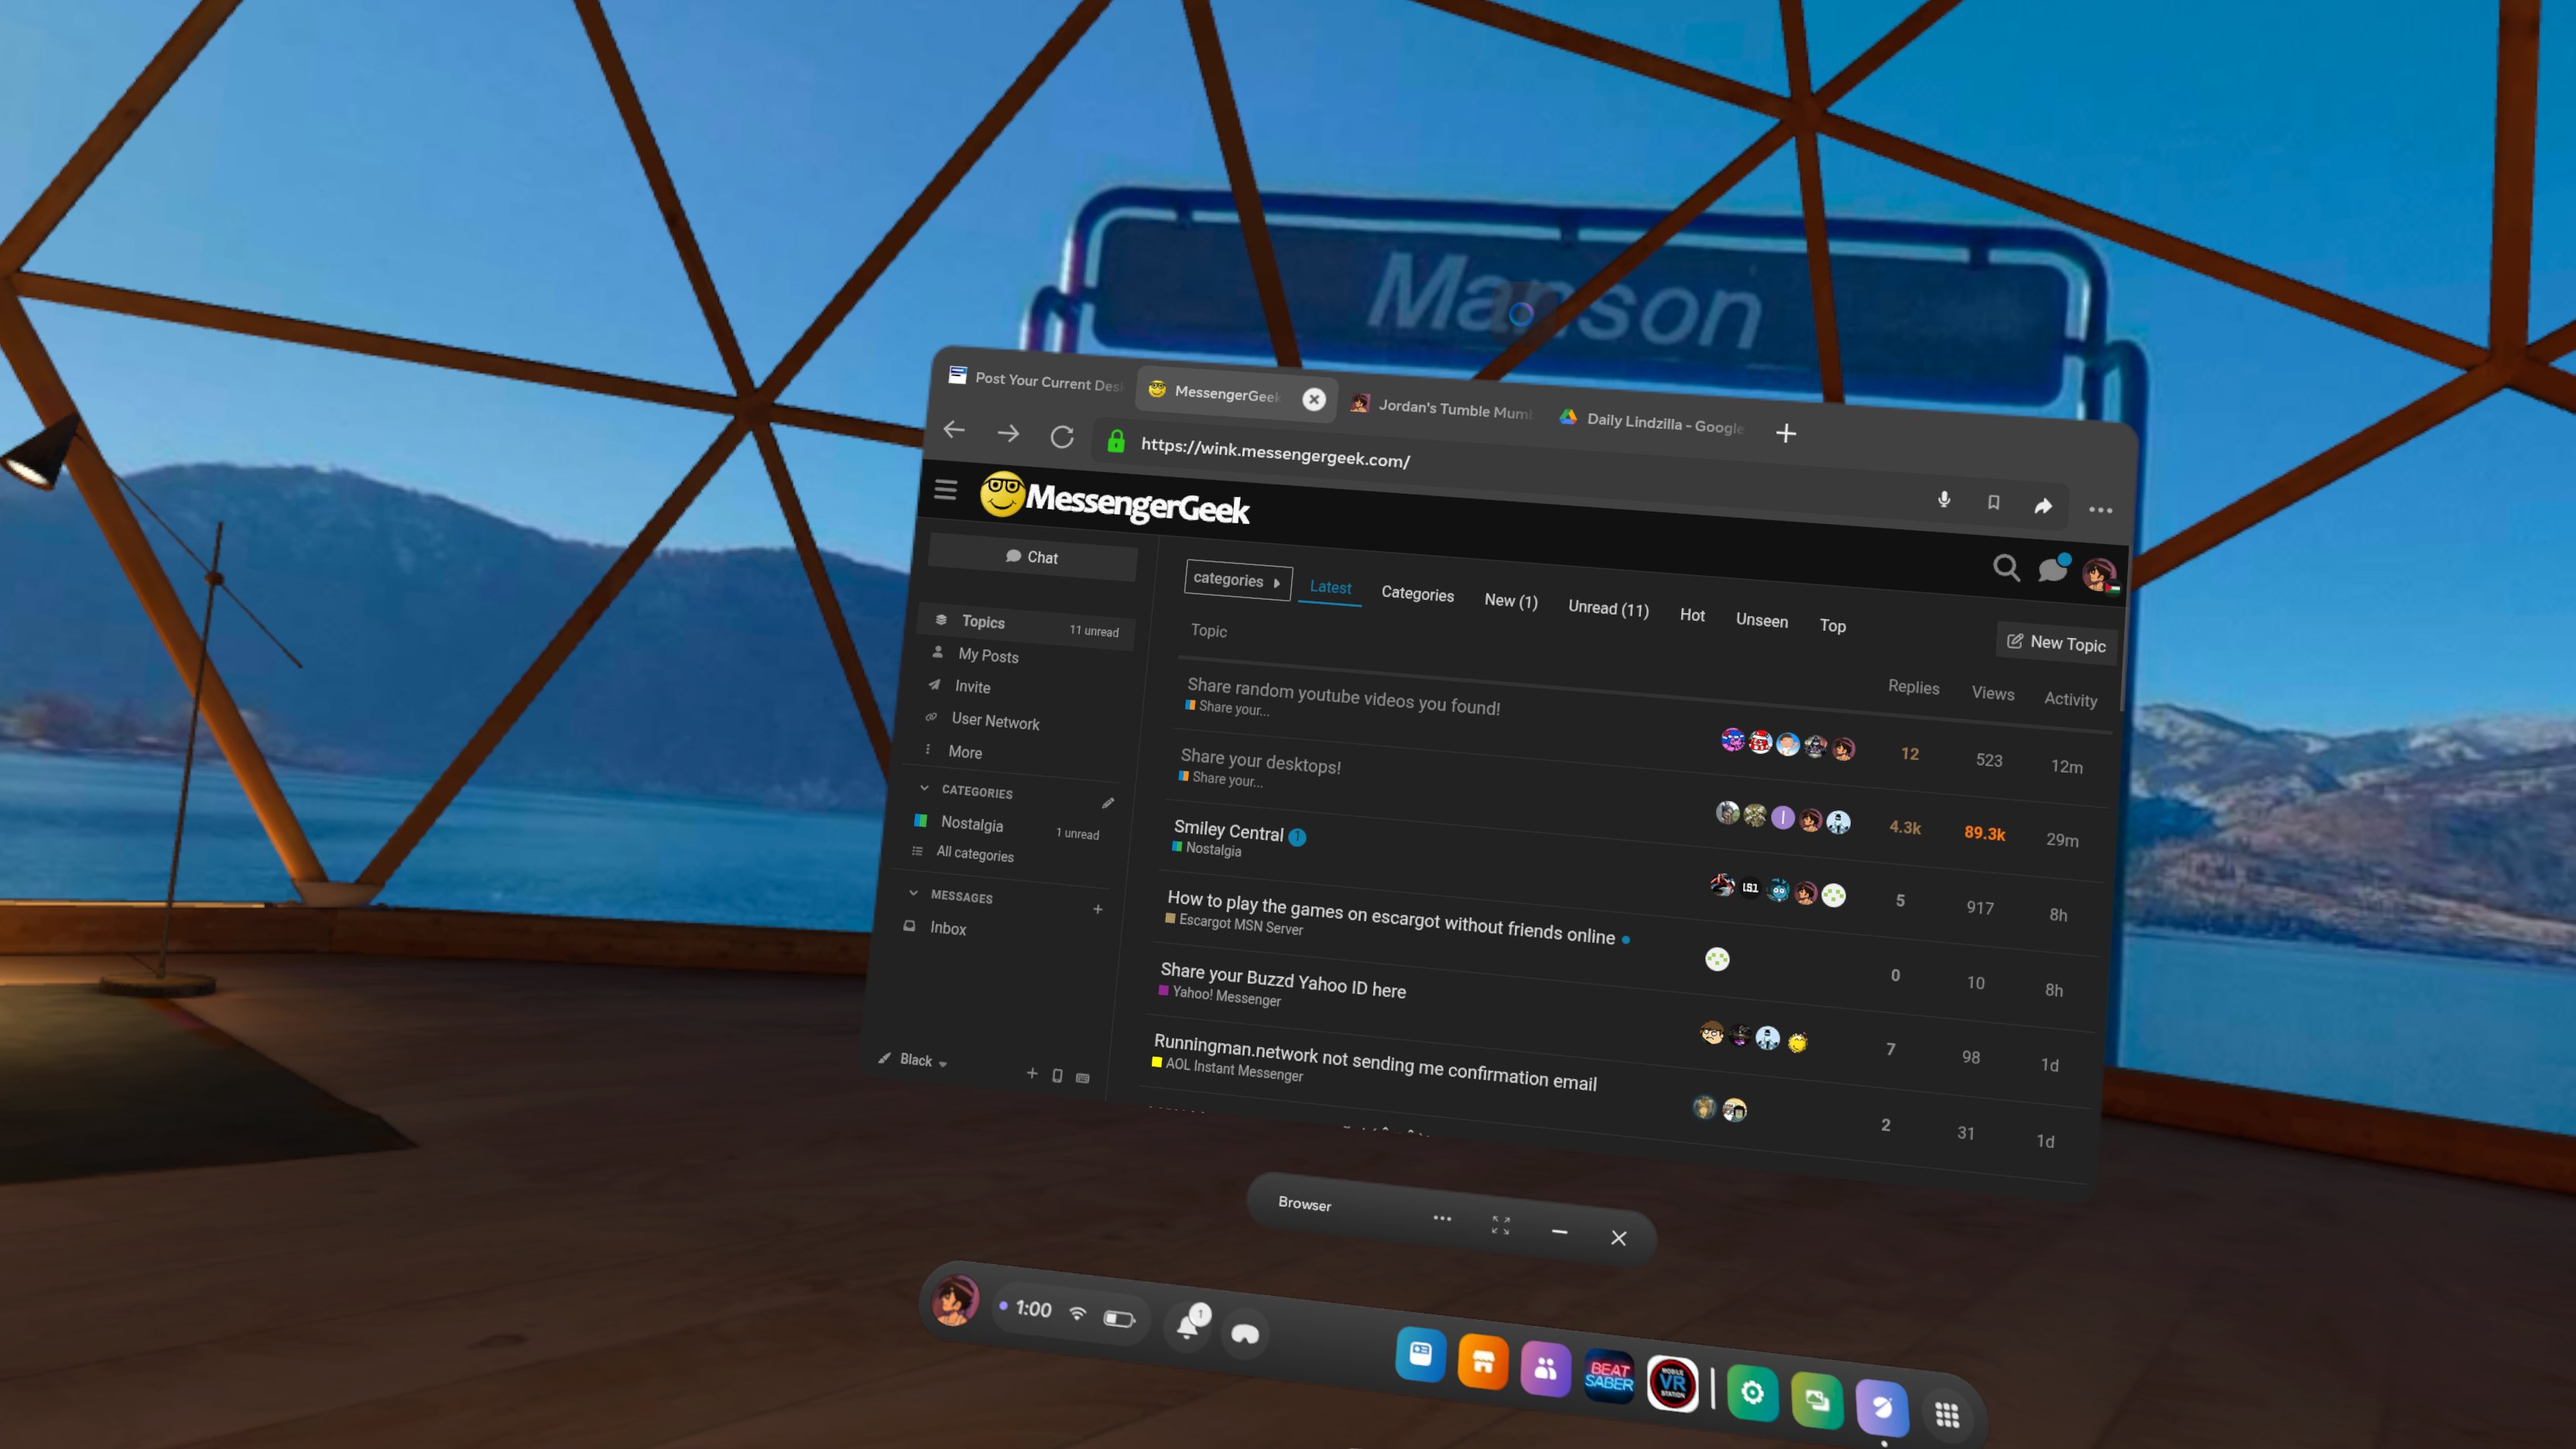Reload the page with the refresh icon

point(1062,437)
